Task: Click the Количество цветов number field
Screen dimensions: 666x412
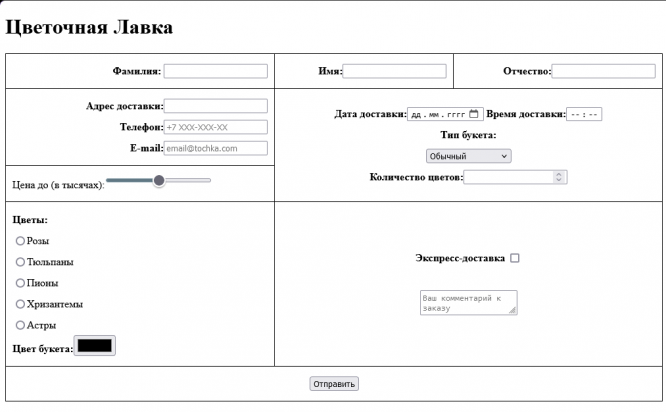Action: tap(515, 177)
